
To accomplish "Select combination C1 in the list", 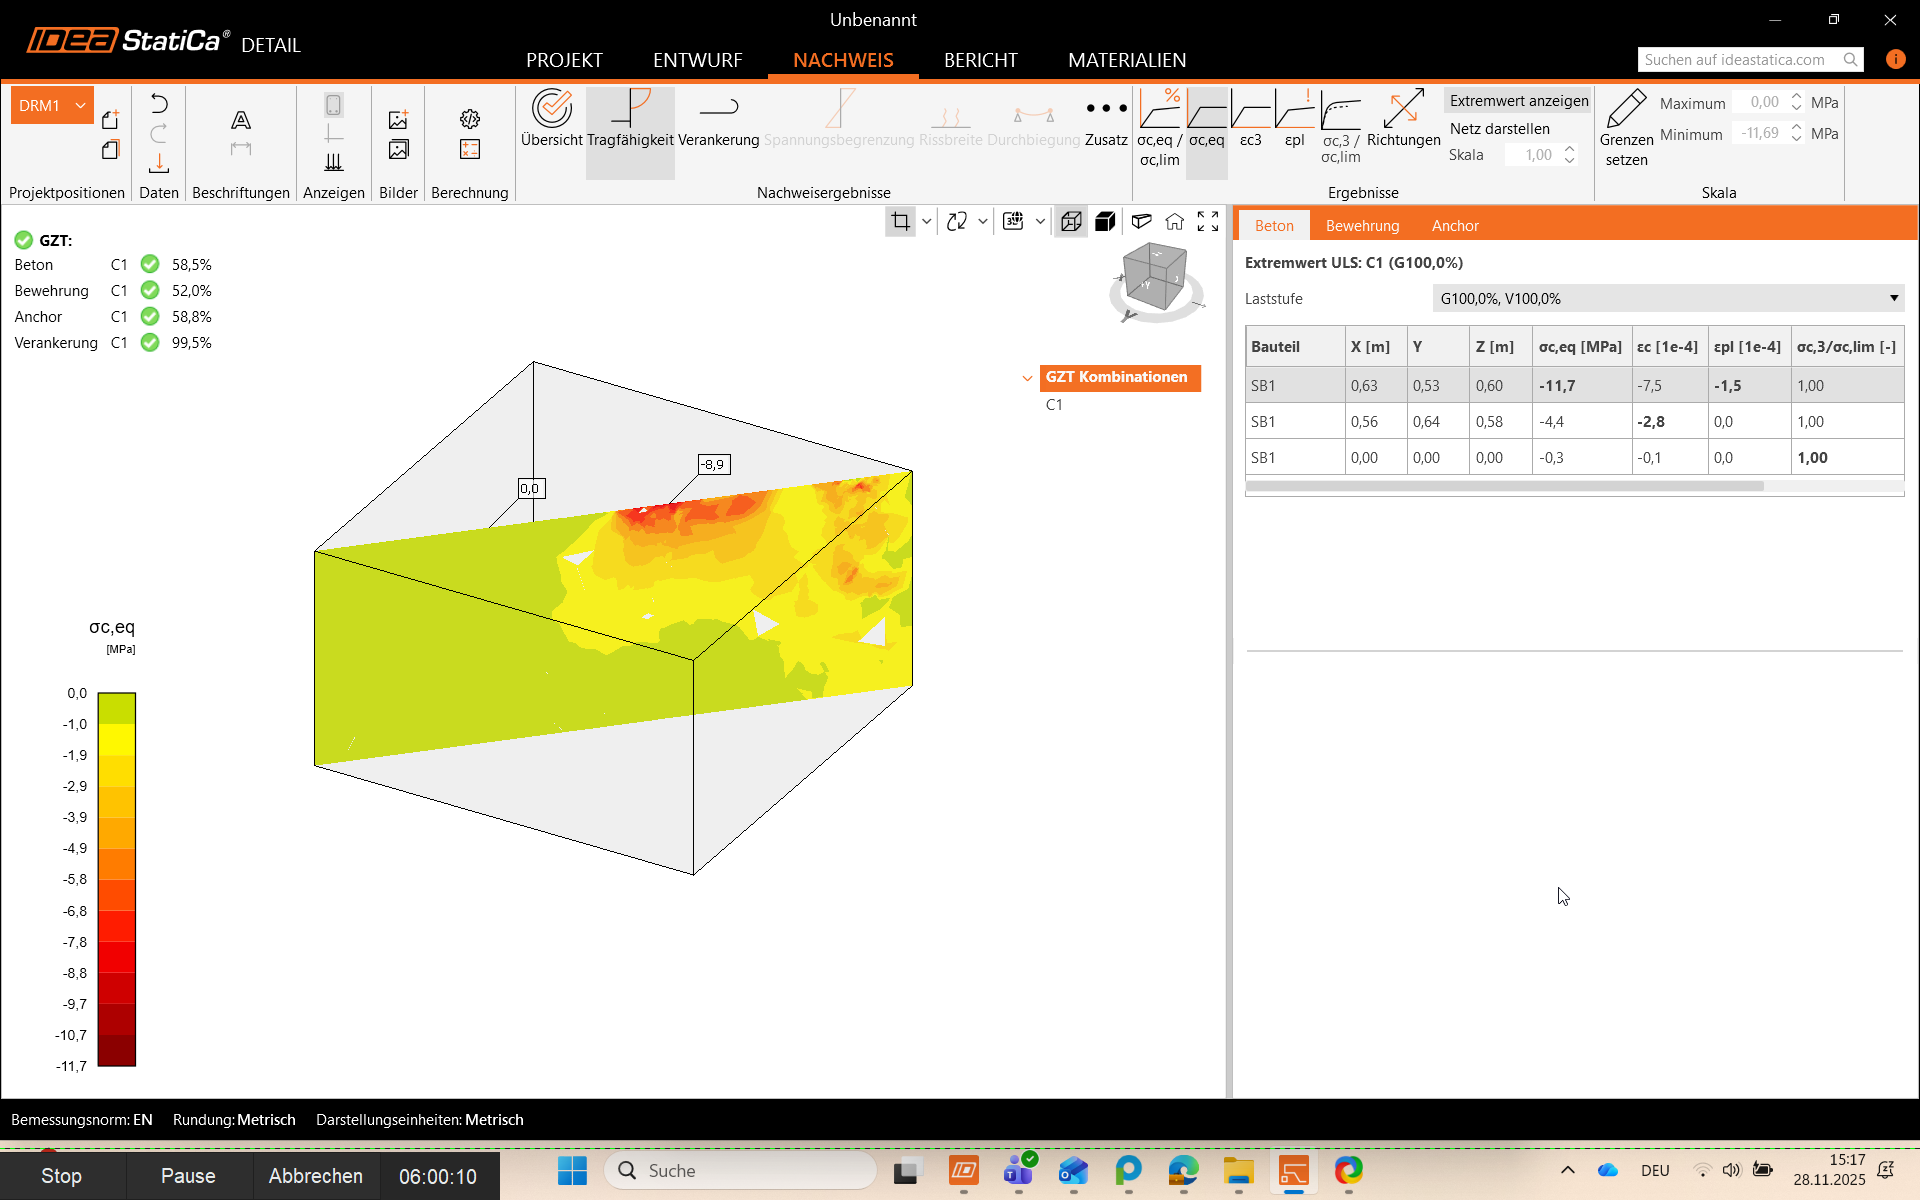I will (x=1054, y=405).
